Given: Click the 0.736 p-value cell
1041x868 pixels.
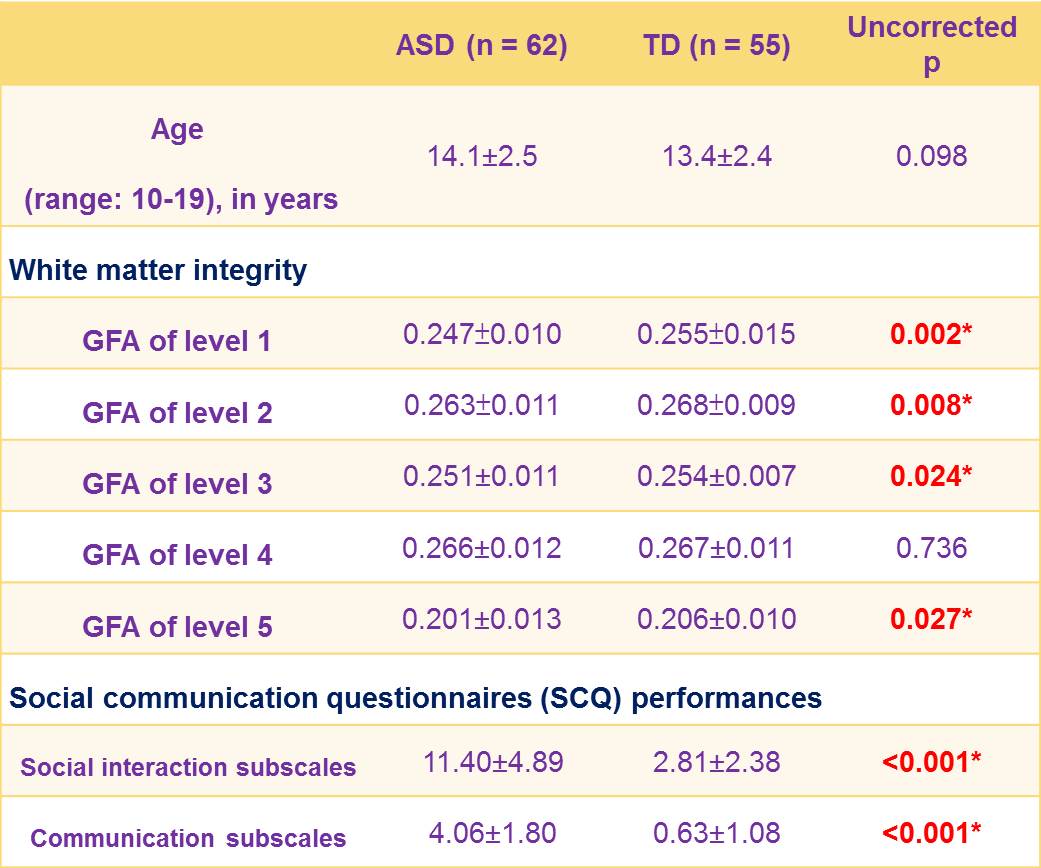Looking at the screenshot, I should pos(931,548).
